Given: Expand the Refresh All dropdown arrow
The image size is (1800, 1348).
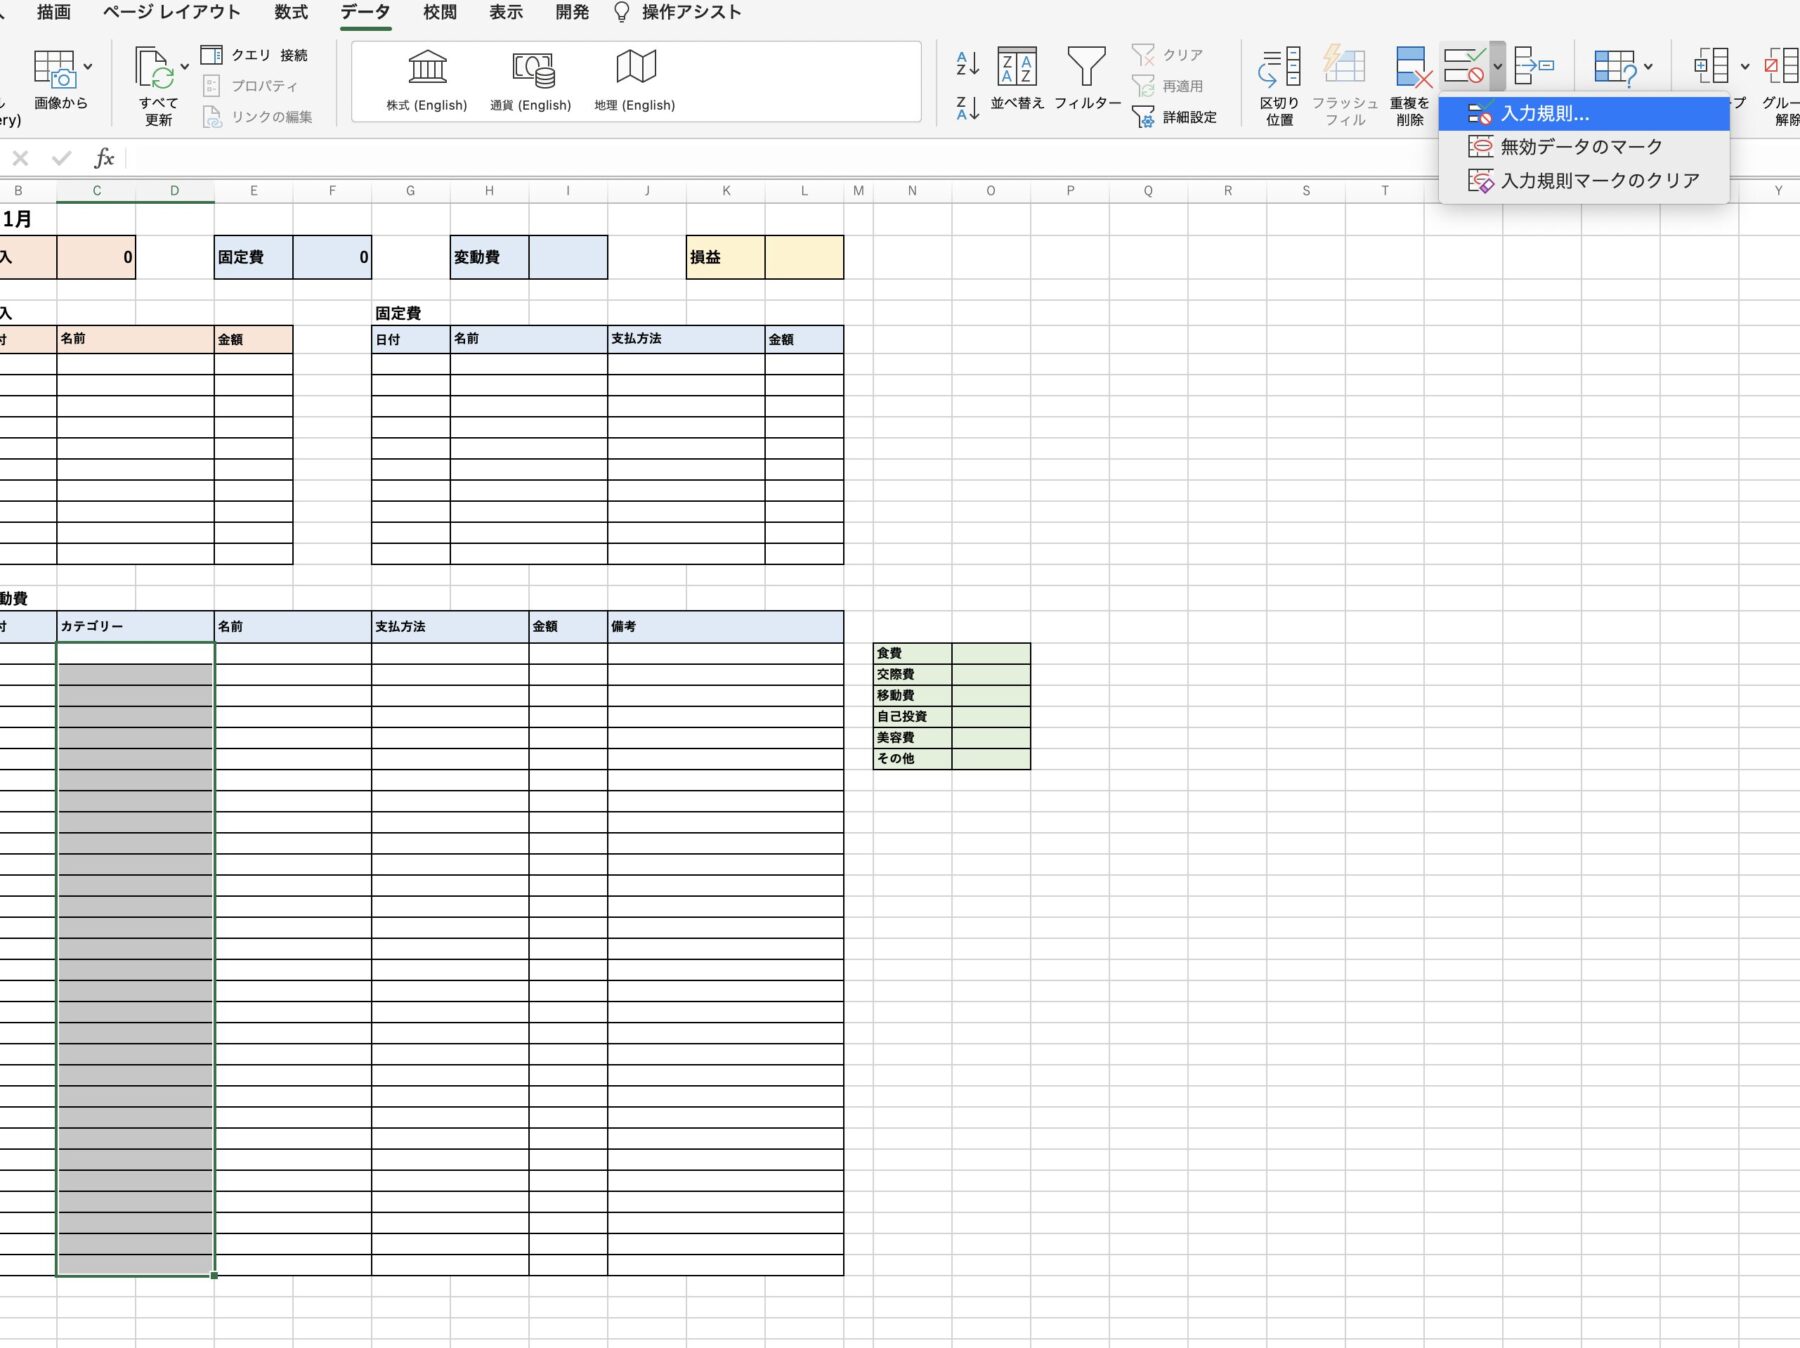Looking at the screenshot, I should 184,67.
